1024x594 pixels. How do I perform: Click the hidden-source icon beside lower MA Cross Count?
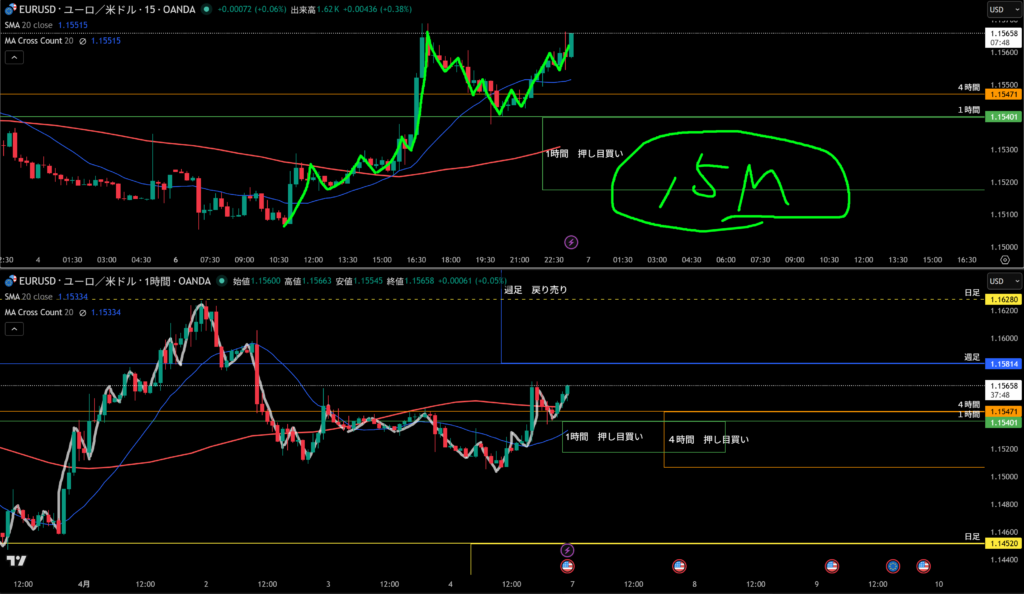82,313
